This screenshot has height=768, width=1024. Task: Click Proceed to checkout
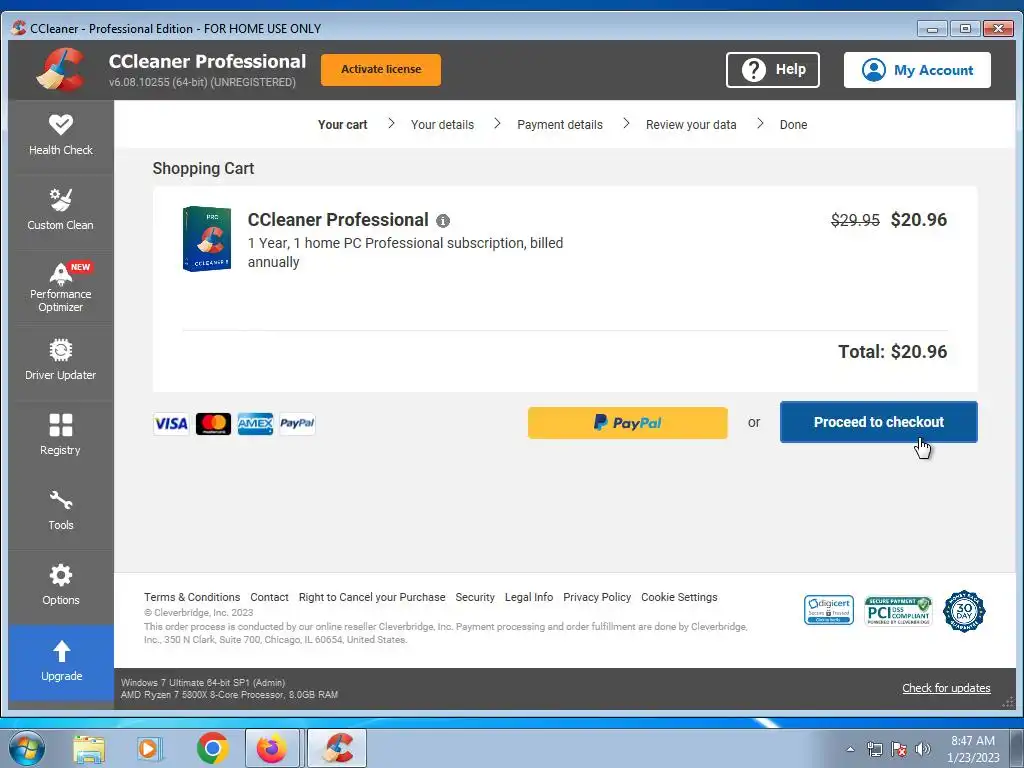[x=878, y=422]
